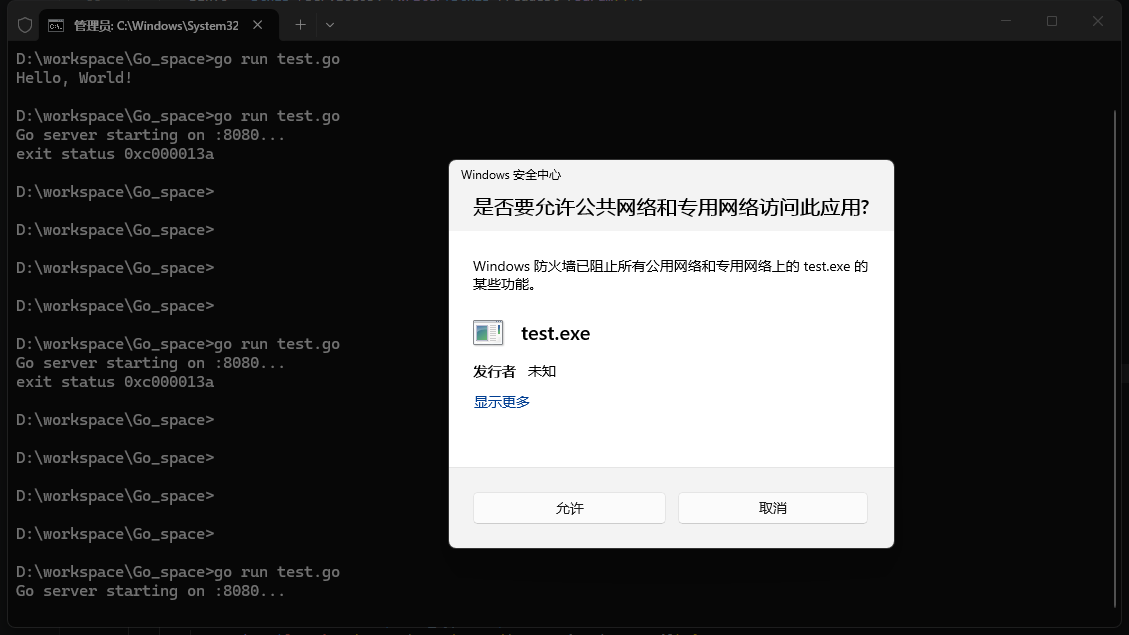Close the terminal window
The width and height of the screenshot is (1129, 635).
[x=1098, y=22]
